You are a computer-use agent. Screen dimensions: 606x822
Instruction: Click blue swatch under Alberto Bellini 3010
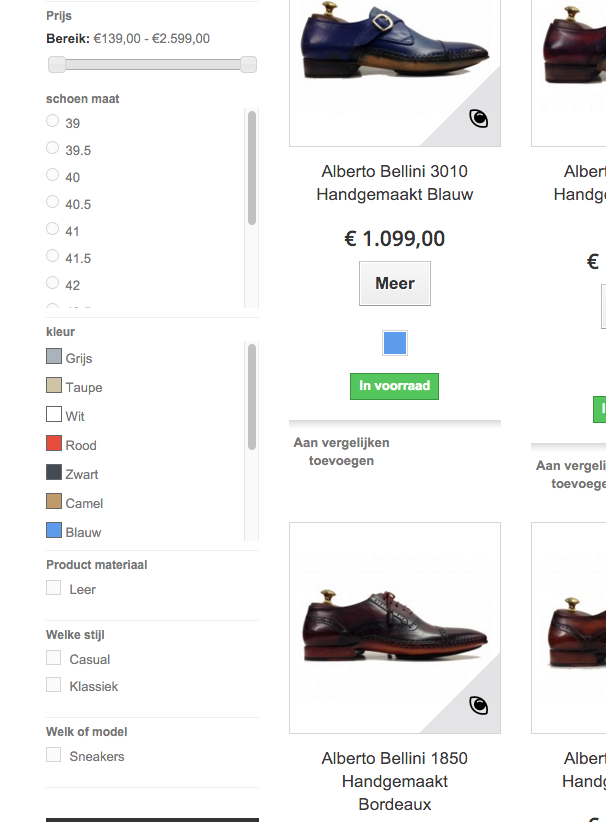395,344
